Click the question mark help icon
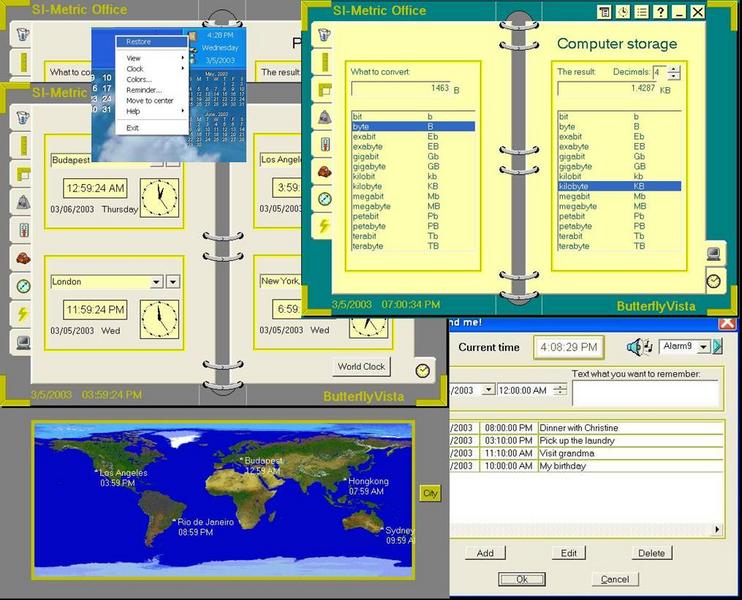 tap(660, 12)
